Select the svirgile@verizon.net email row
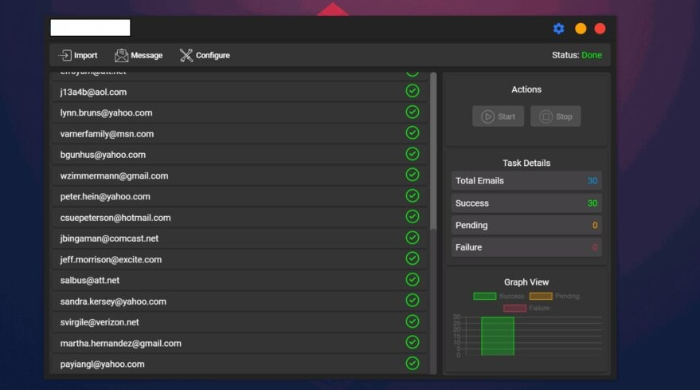Viewport: 700px width, 390px height. (240, 323)
